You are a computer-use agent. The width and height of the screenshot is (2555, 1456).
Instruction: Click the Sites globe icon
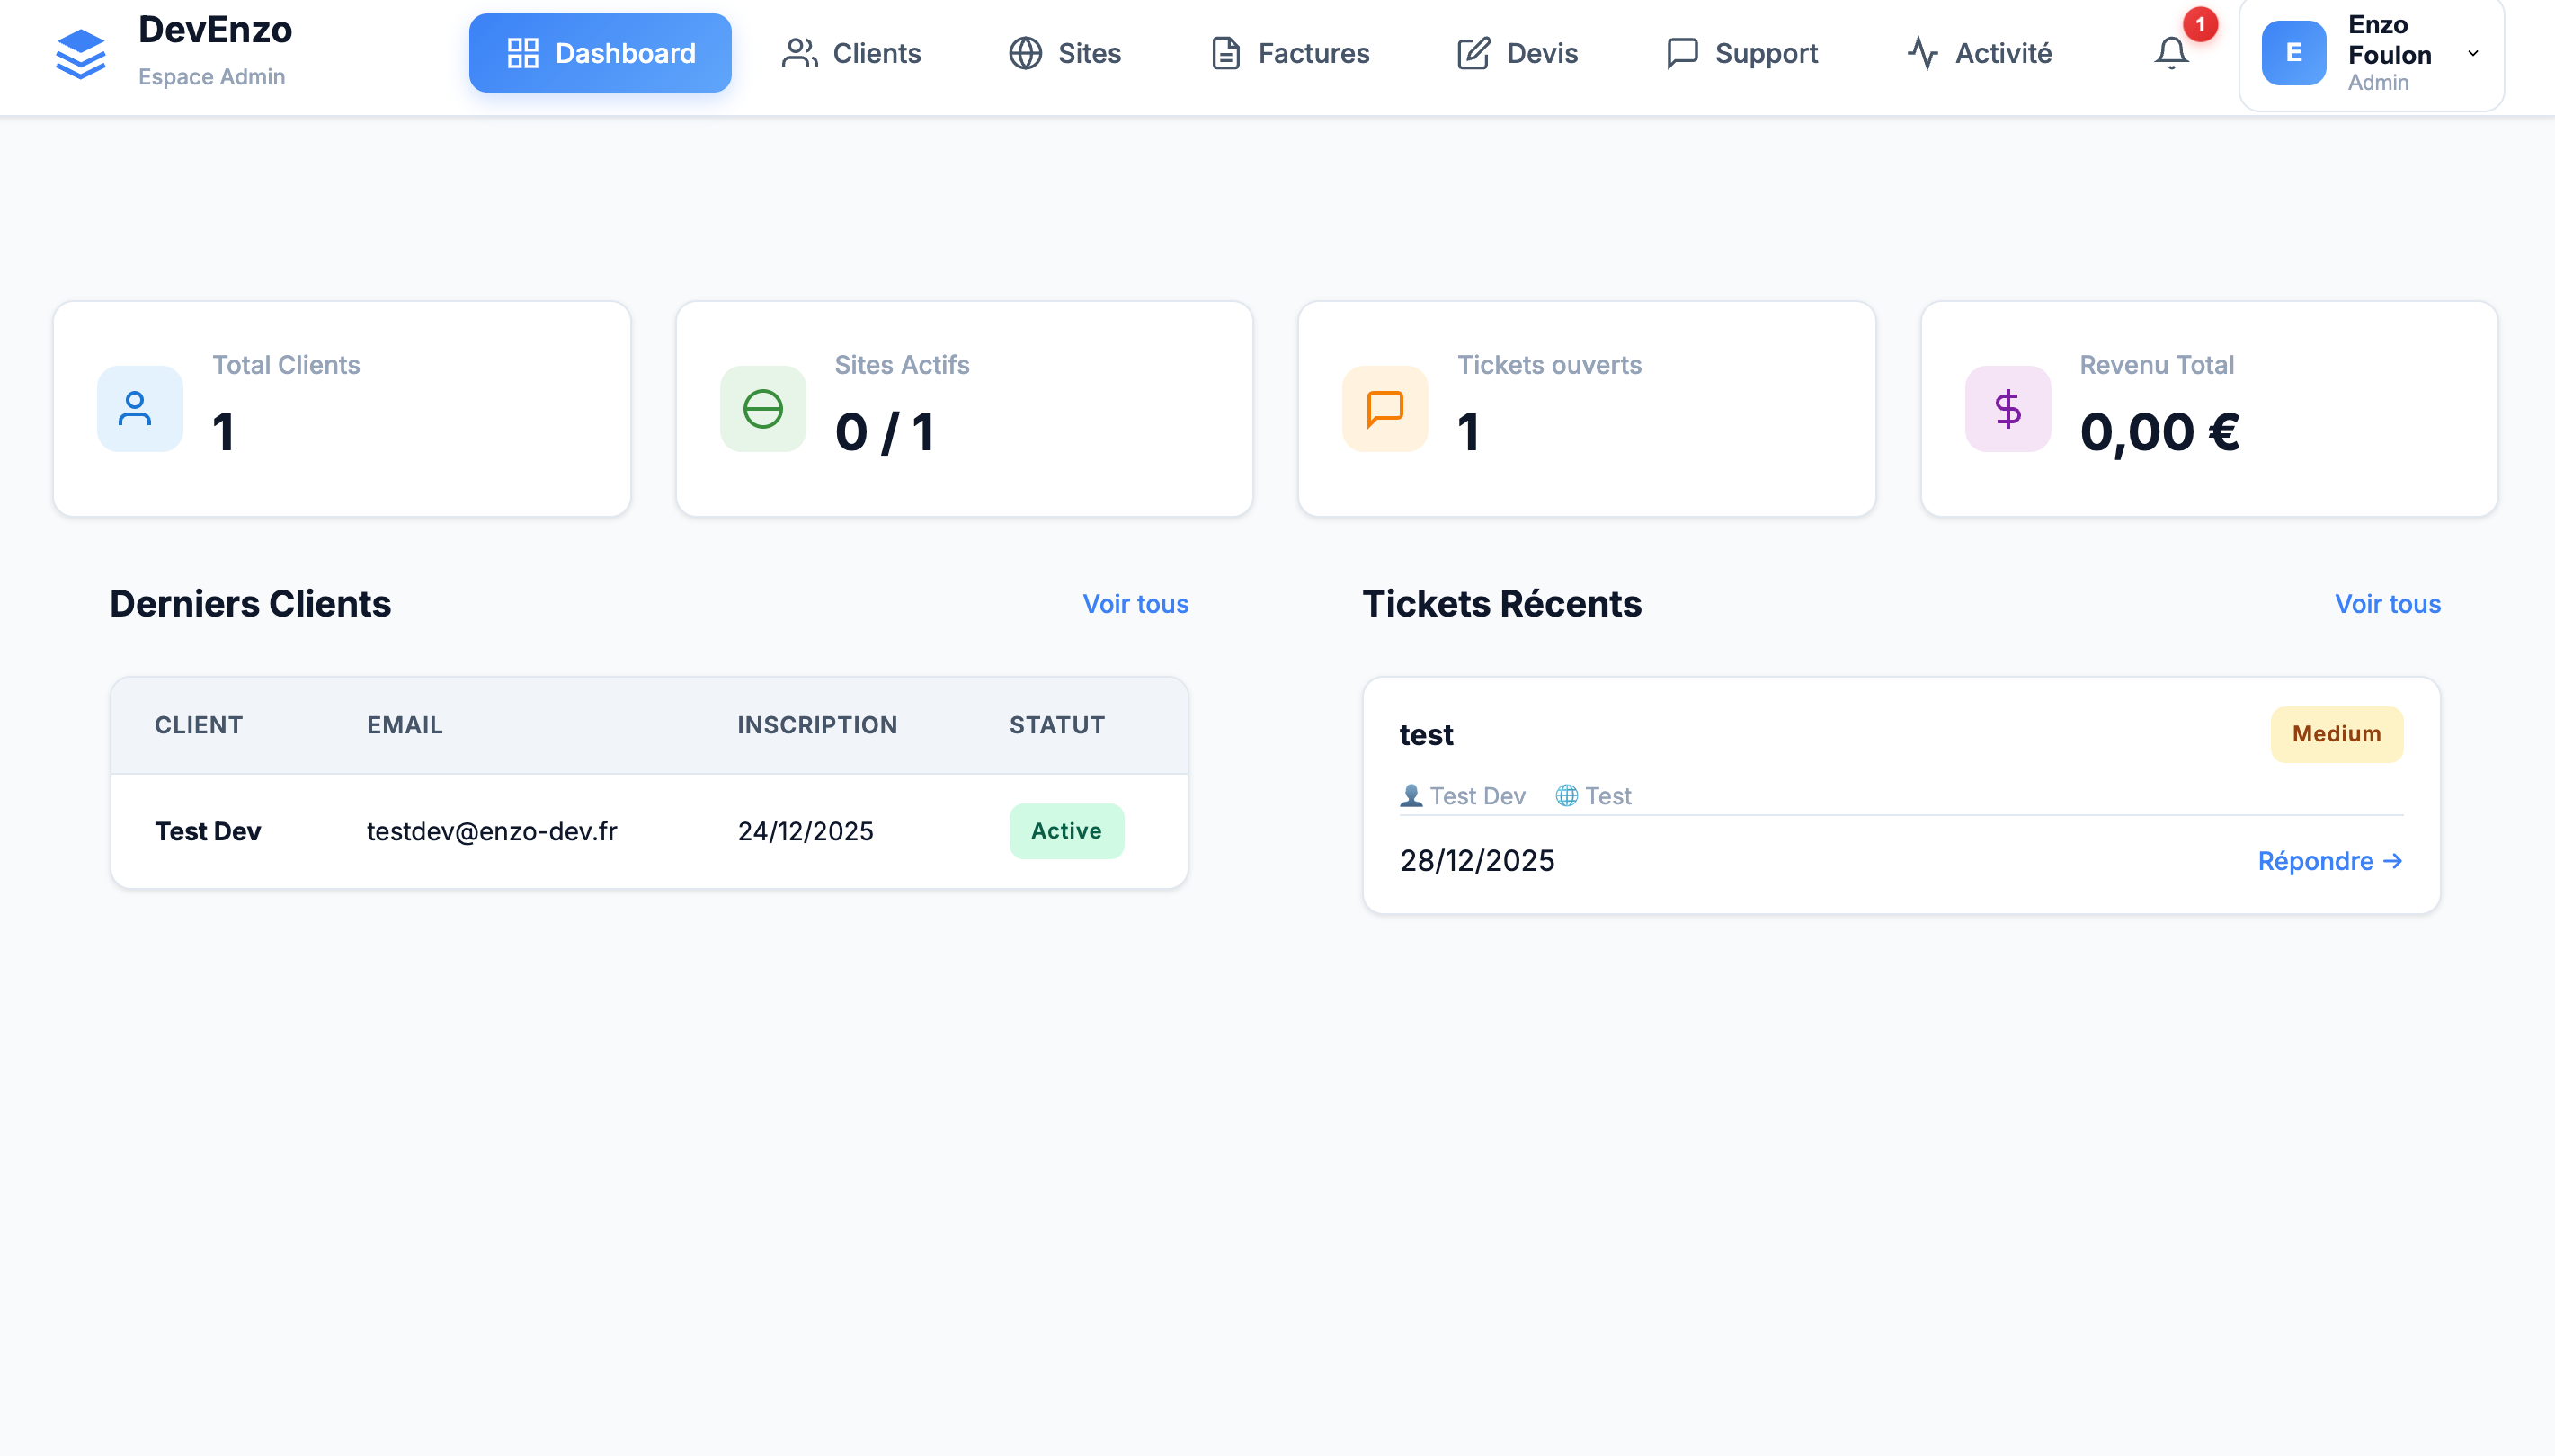pyautogui.click(x=1026, y=53)
